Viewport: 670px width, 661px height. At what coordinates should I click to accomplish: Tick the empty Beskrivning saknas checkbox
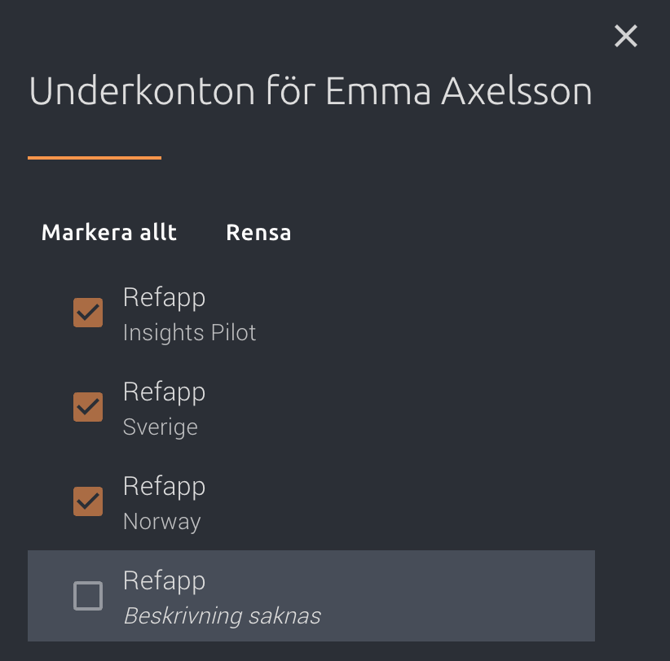pyautogui.click(x=88, y=596)
